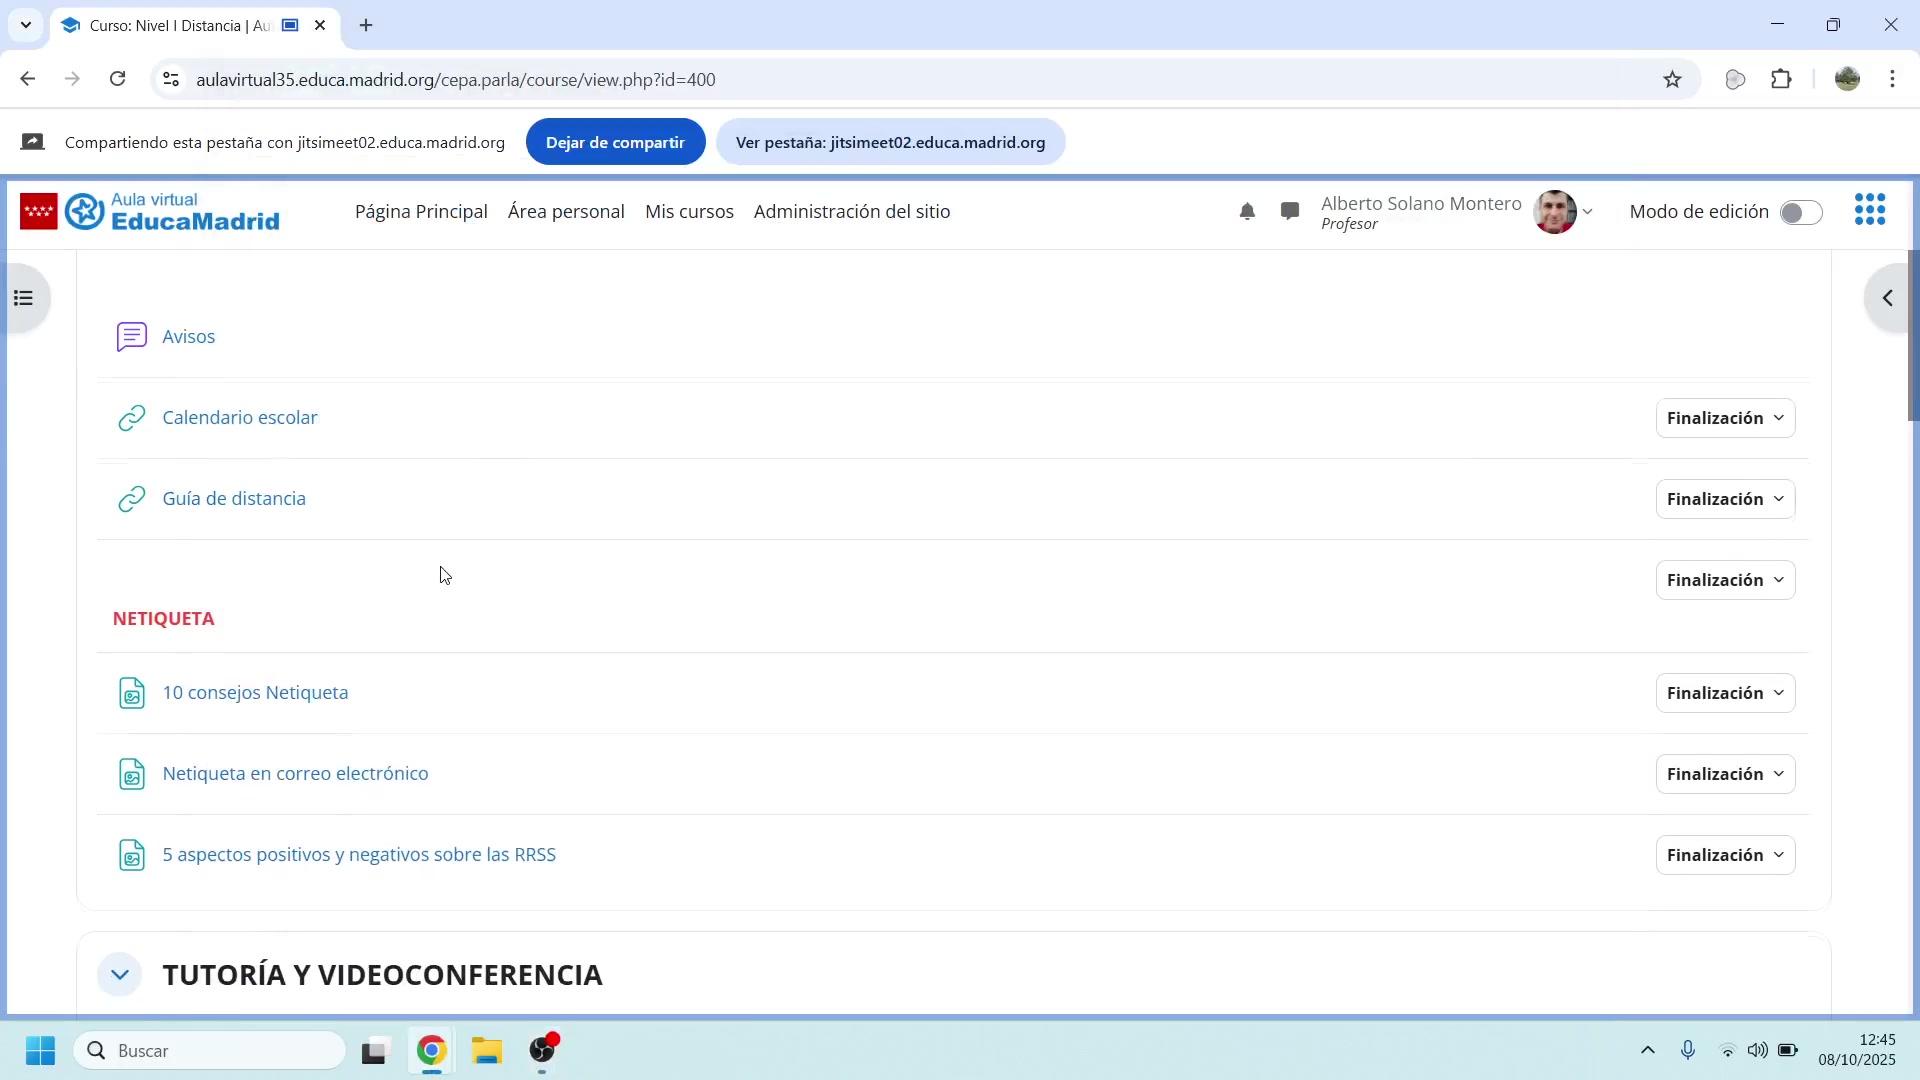Open the course index sidebar icon
This screenshot has width=1920, height=1080.
(24, 298)
